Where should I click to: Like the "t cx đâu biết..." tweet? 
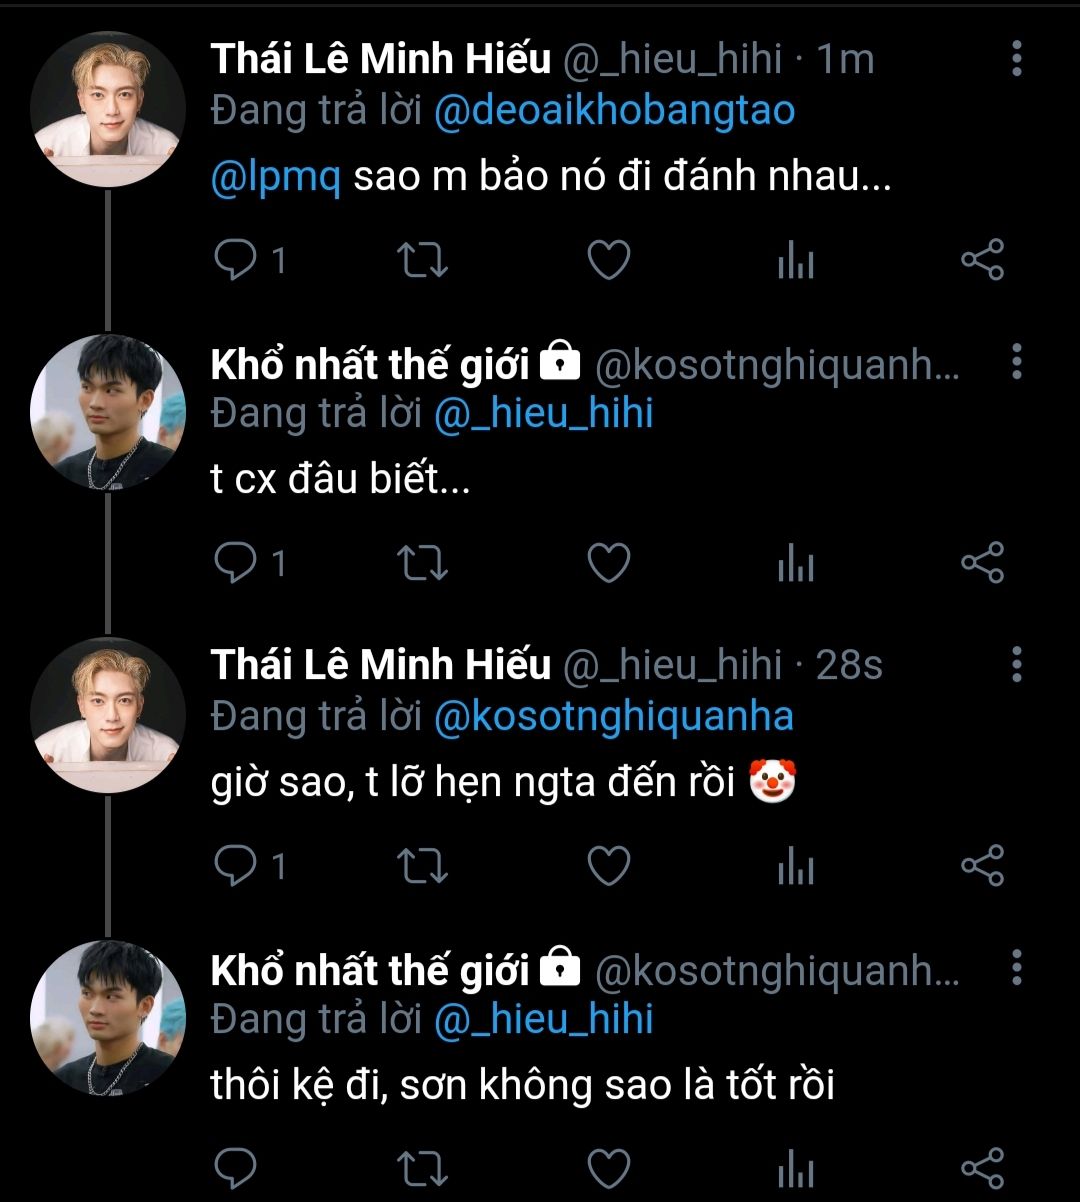[607, 564]
